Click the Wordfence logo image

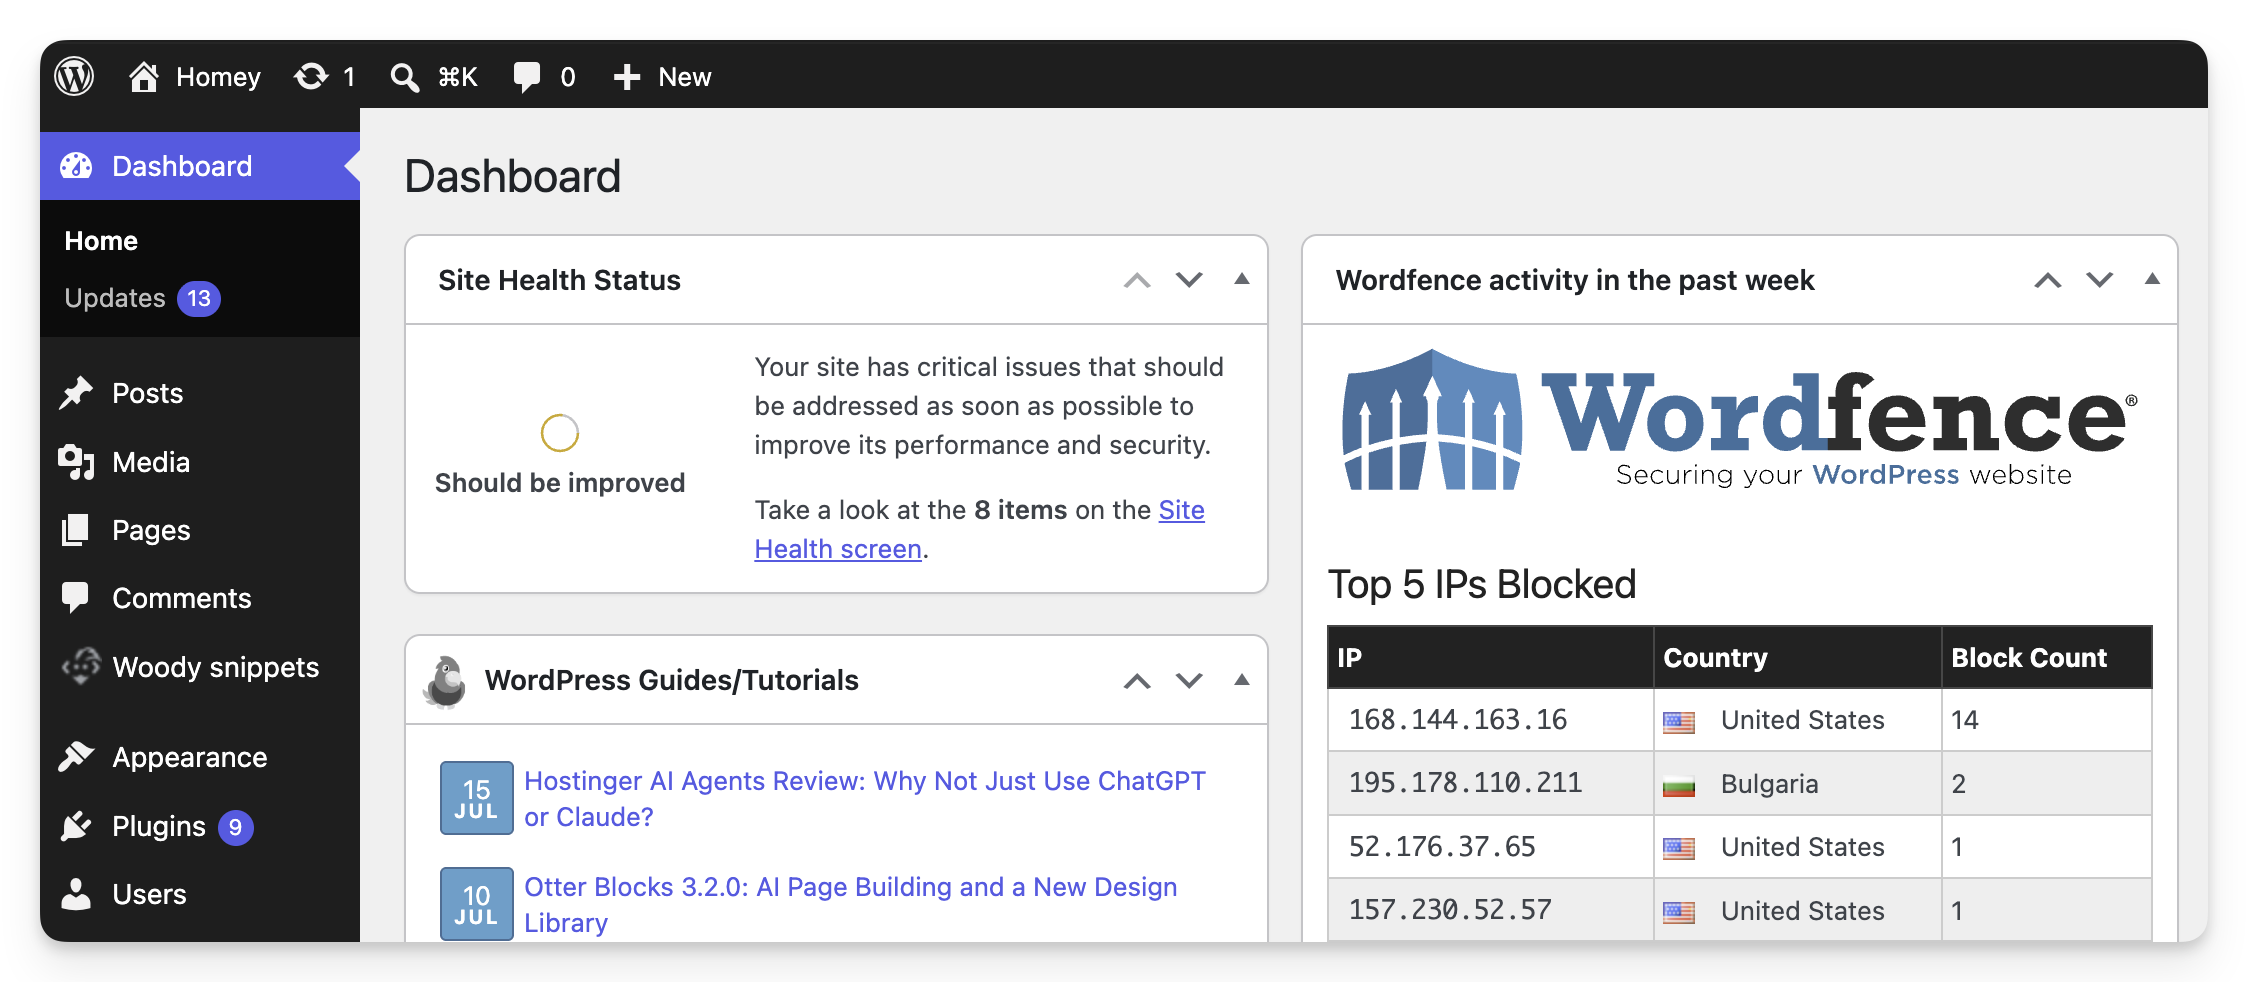click(x=1739, y=420)
